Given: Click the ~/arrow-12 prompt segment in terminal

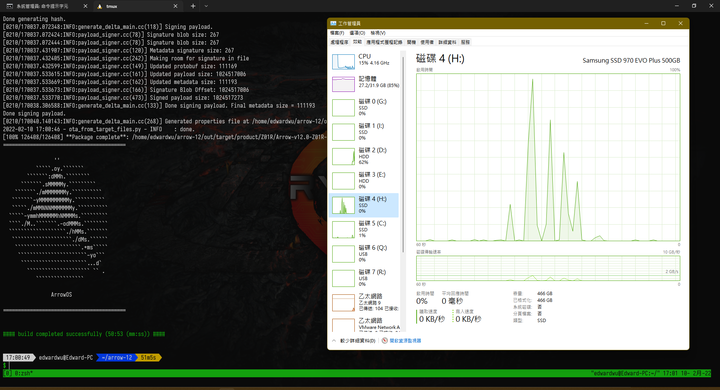Looking at the screenshot, I should coord(117,357).
